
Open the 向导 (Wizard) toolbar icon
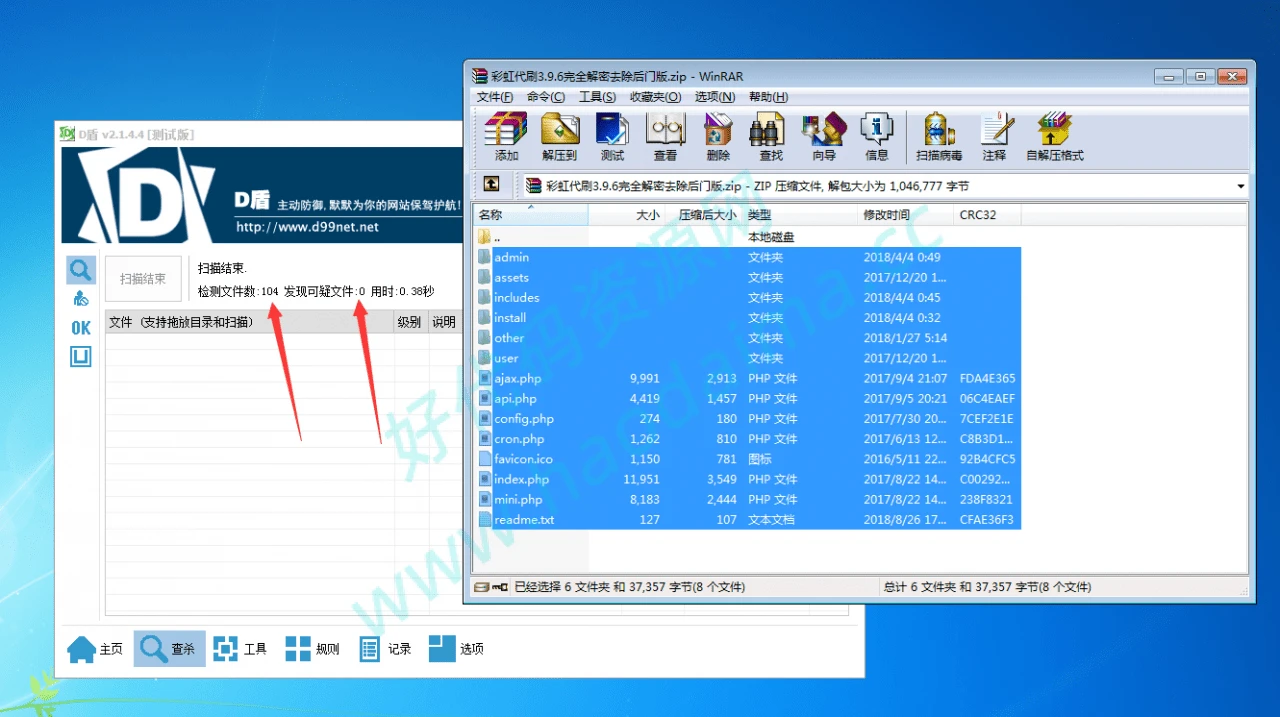coord(824,135)
